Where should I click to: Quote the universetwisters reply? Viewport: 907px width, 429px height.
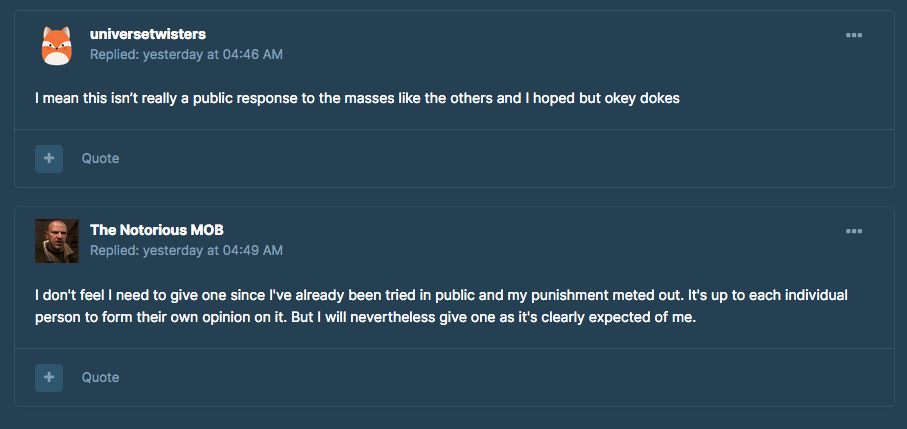[100, 158]
